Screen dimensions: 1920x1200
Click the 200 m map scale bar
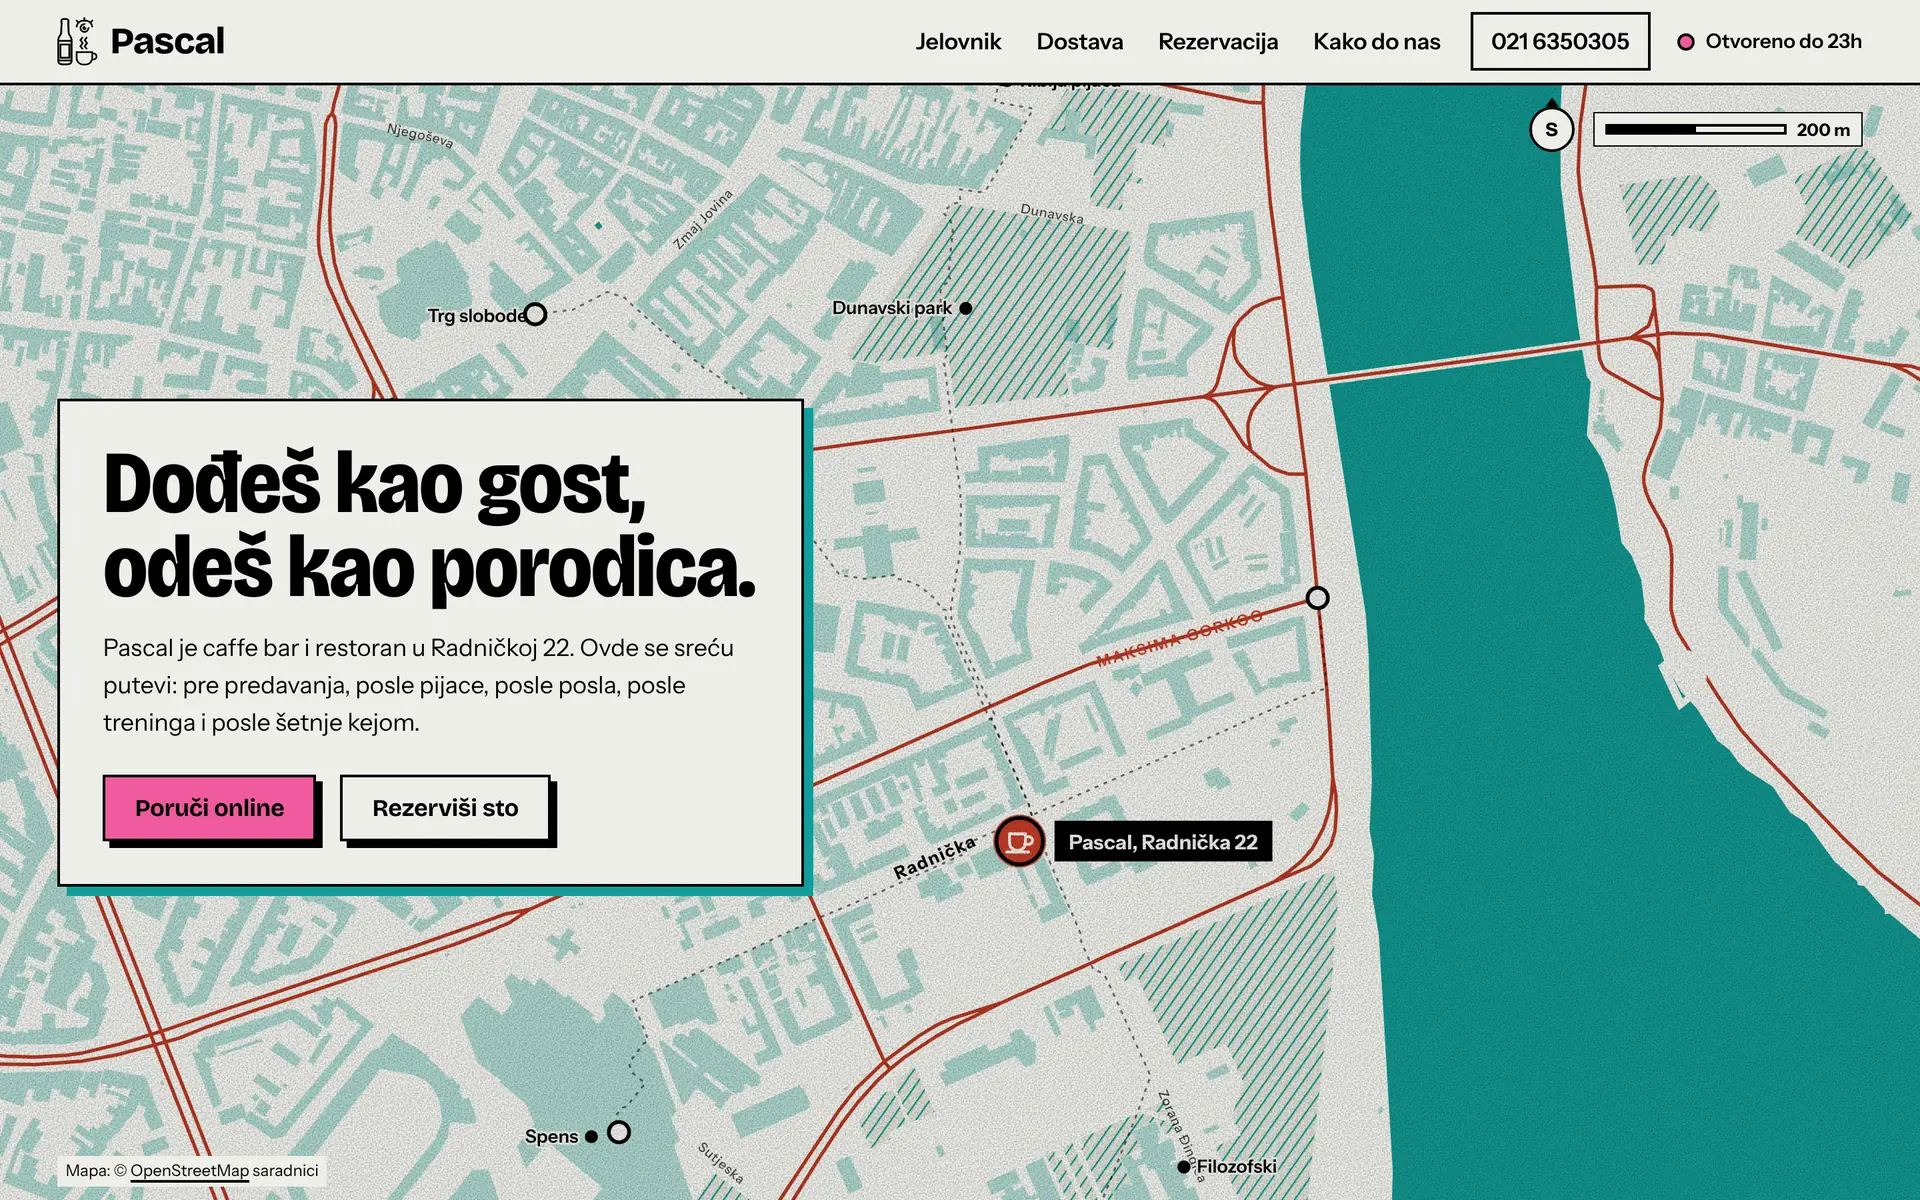[1727, 129]
